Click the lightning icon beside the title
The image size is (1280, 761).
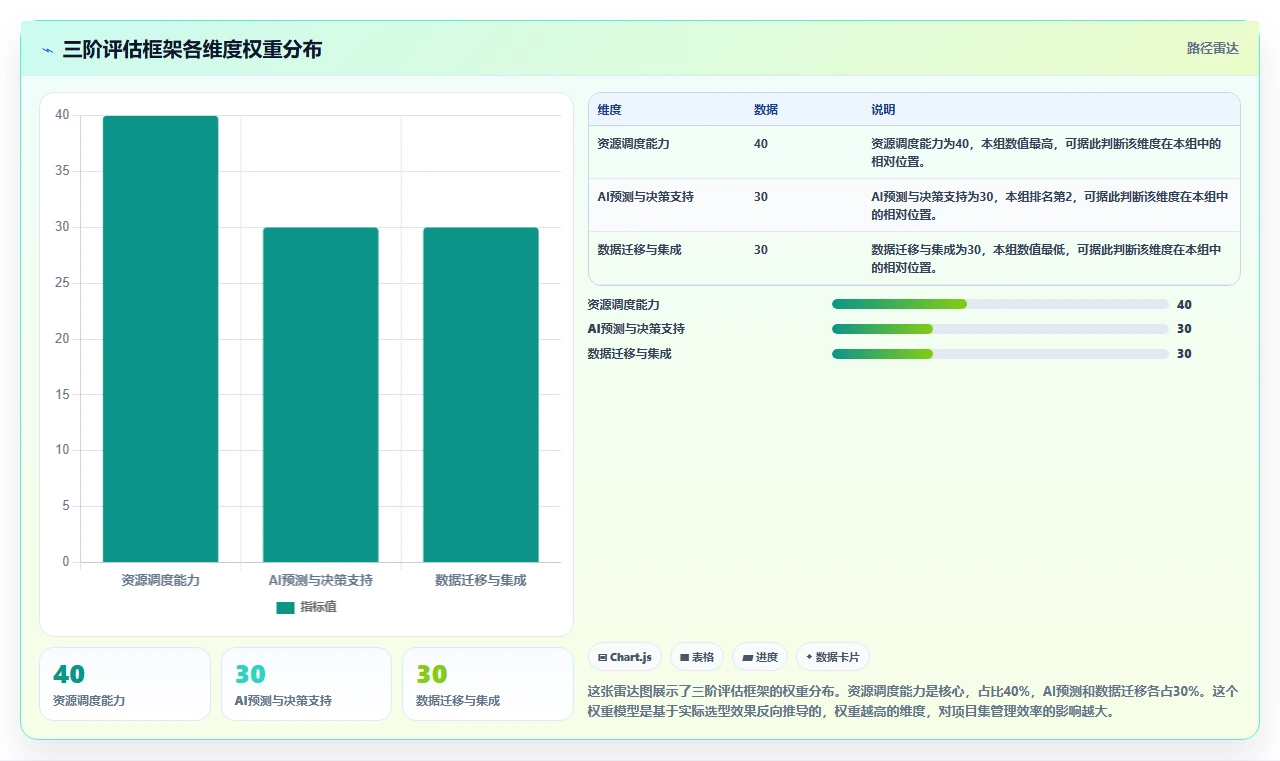click(x=48, y=50)
